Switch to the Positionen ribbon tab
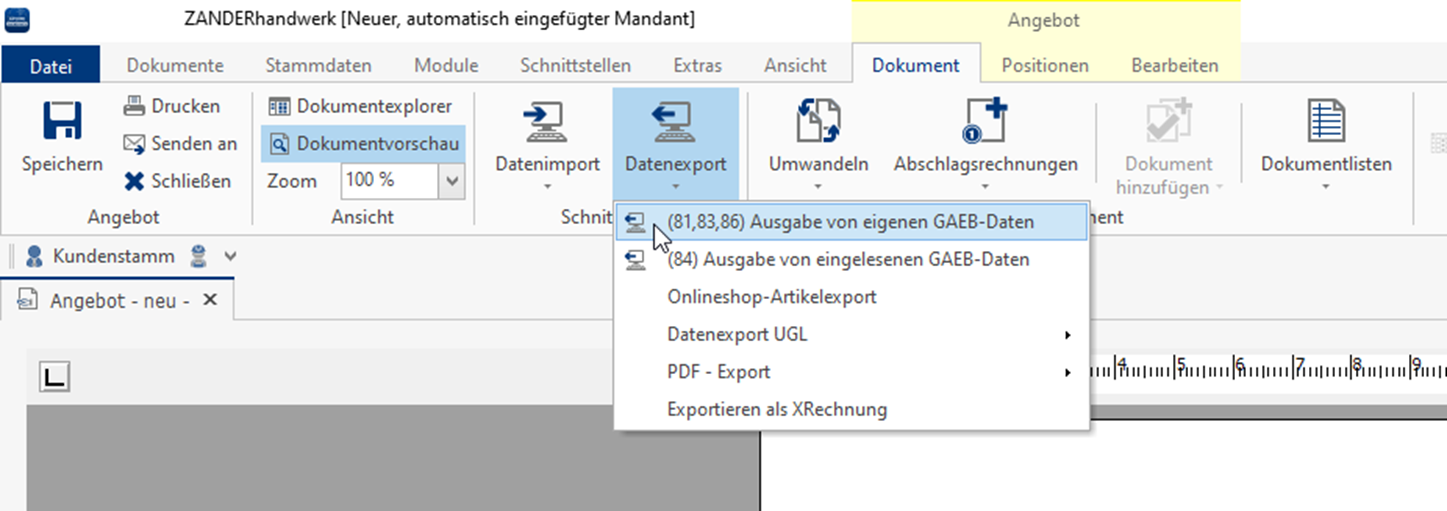This screenshot has width=1447, height=511. point(1045,66)
